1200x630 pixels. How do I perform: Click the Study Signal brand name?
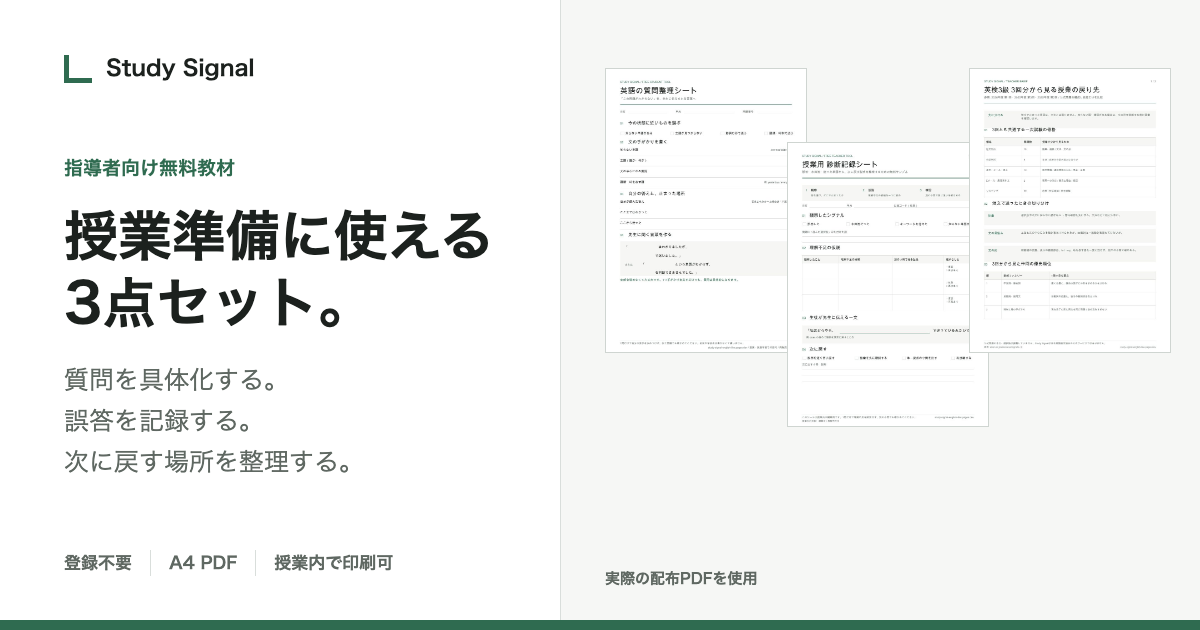click(x=180, y=68)
